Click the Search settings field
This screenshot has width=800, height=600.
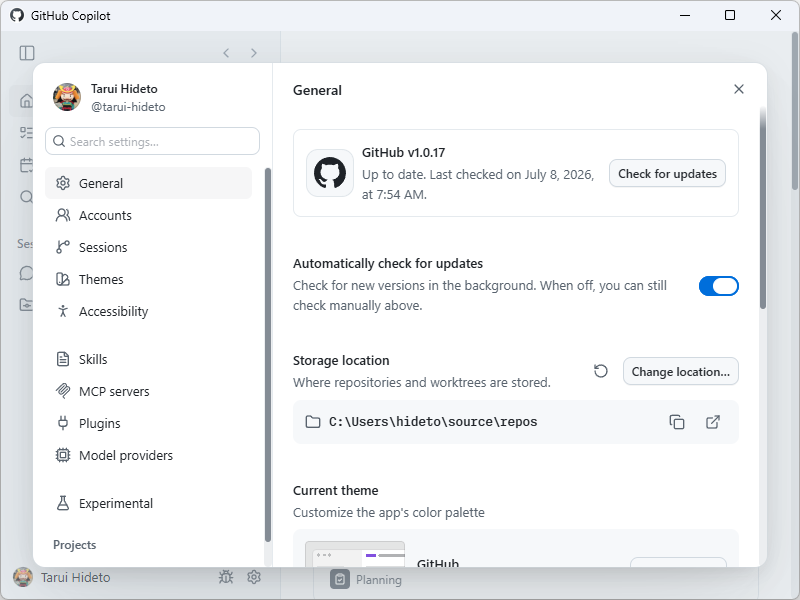(153, 141)
